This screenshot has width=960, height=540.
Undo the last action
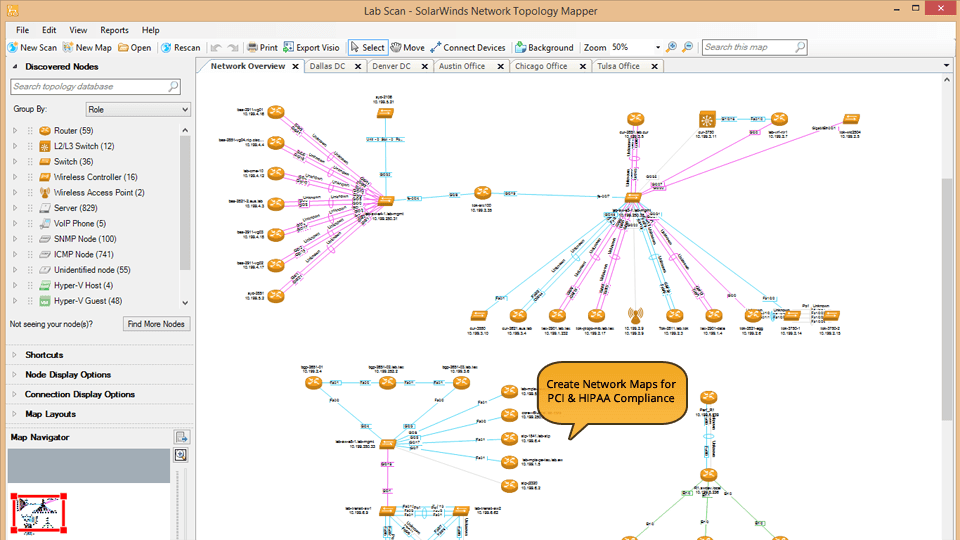216,47
